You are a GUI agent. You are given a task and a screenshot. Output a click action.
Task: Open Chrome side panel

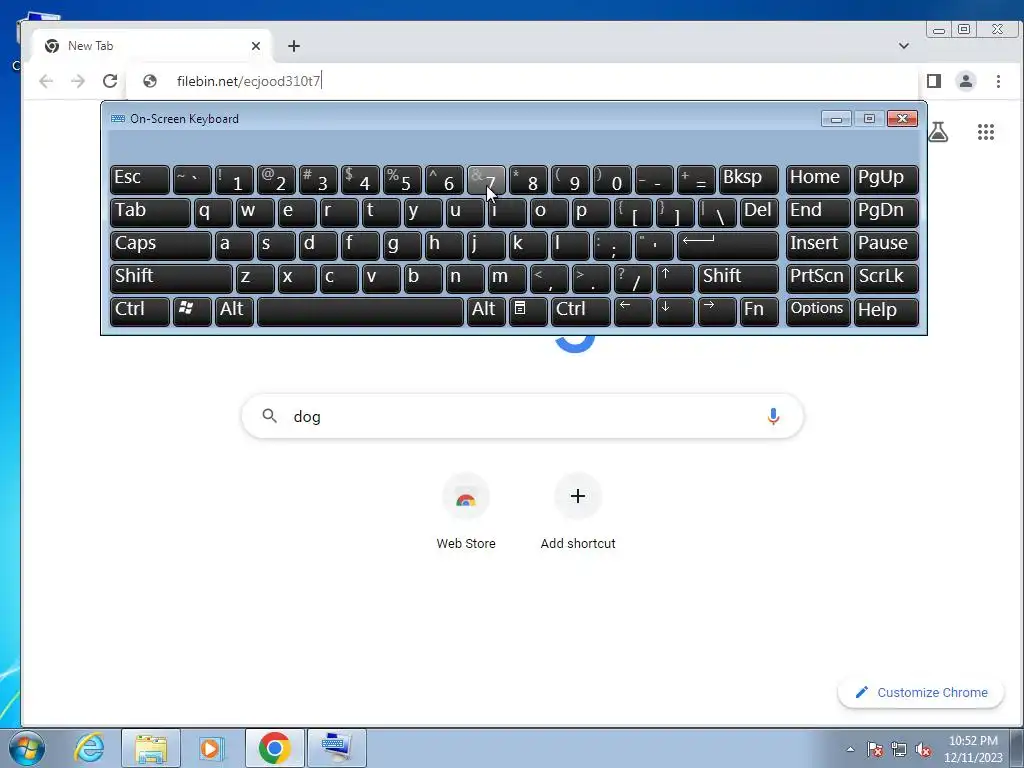tap(934, 81)
